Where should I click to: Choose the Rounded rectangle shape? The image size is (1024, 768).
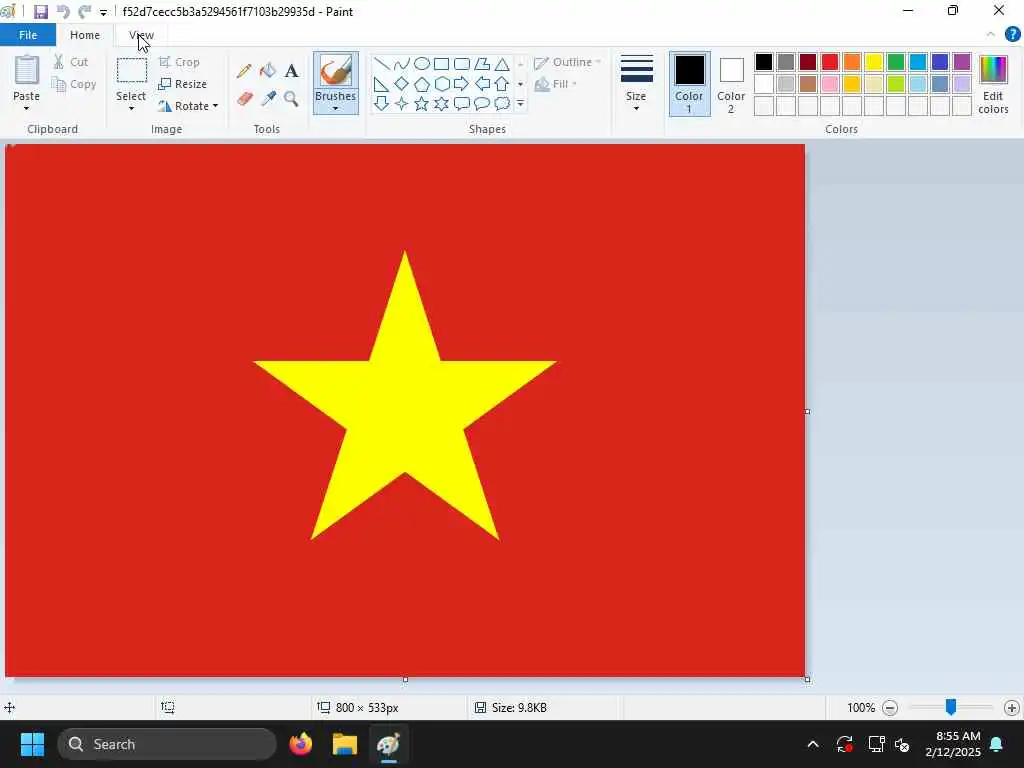462,63
